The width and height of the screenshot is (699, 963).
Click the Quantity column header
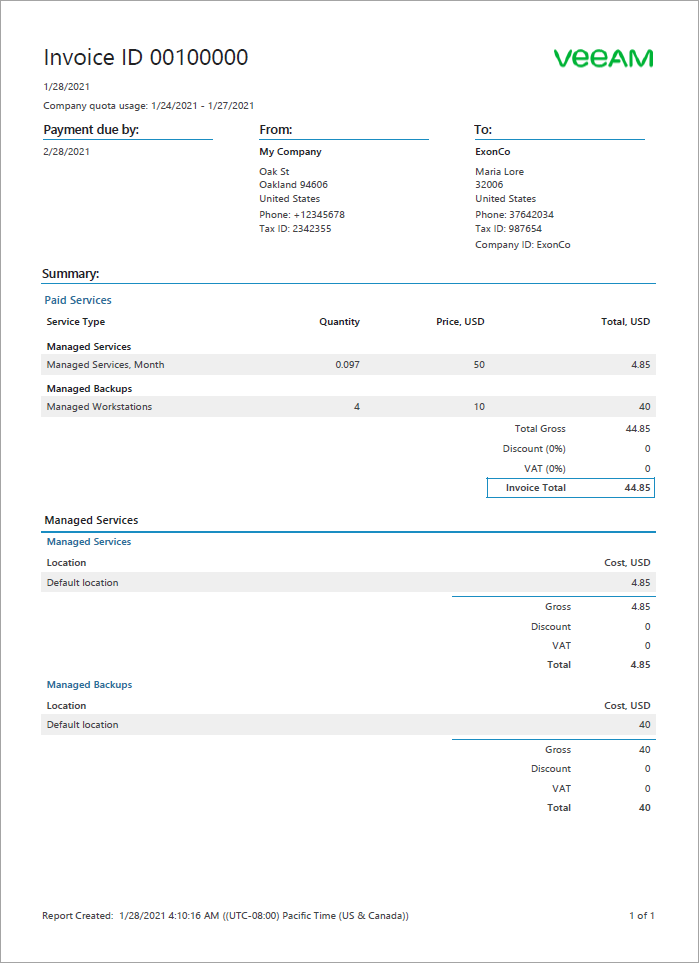[339, 322]
